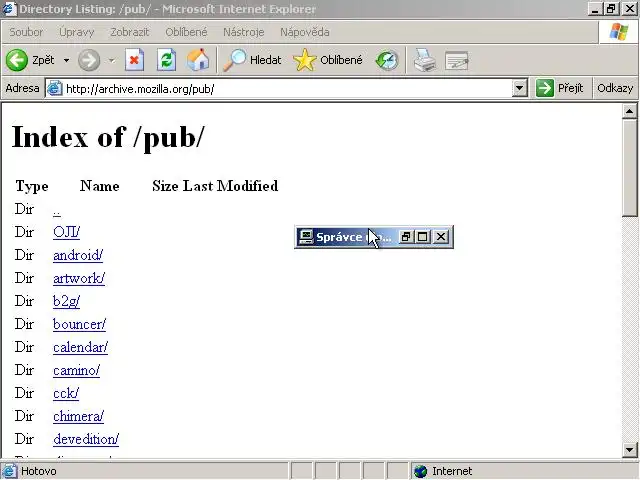Image resolution: width=640 pixels, height=480 pixels.
Task: Open the calendar/ directory link
Action: coord(80,347)
